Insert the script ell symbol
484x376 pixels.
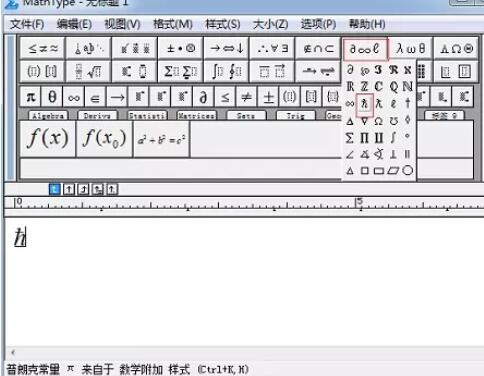click(393, 104)
